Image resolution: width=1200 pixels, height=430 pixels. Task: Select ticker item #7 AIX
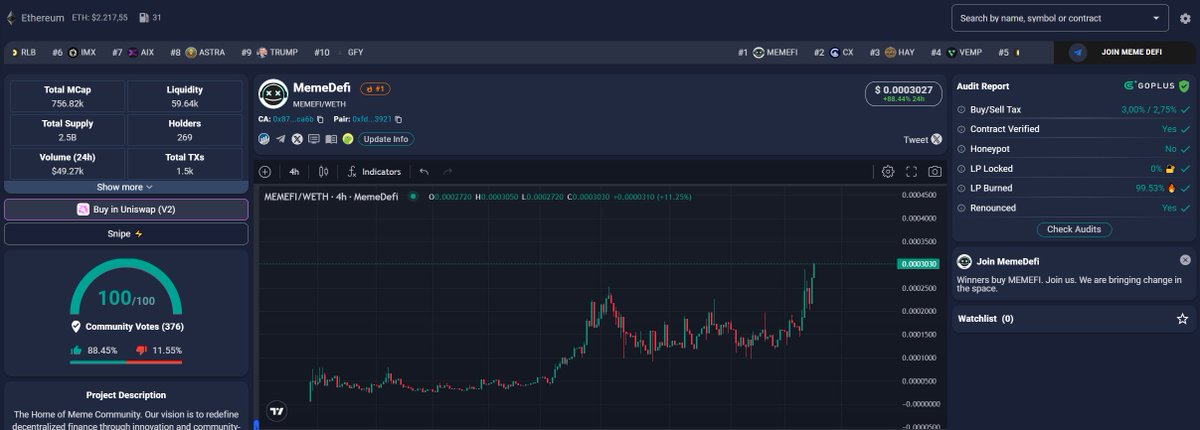pyautogui.click(x=133, y=52)
